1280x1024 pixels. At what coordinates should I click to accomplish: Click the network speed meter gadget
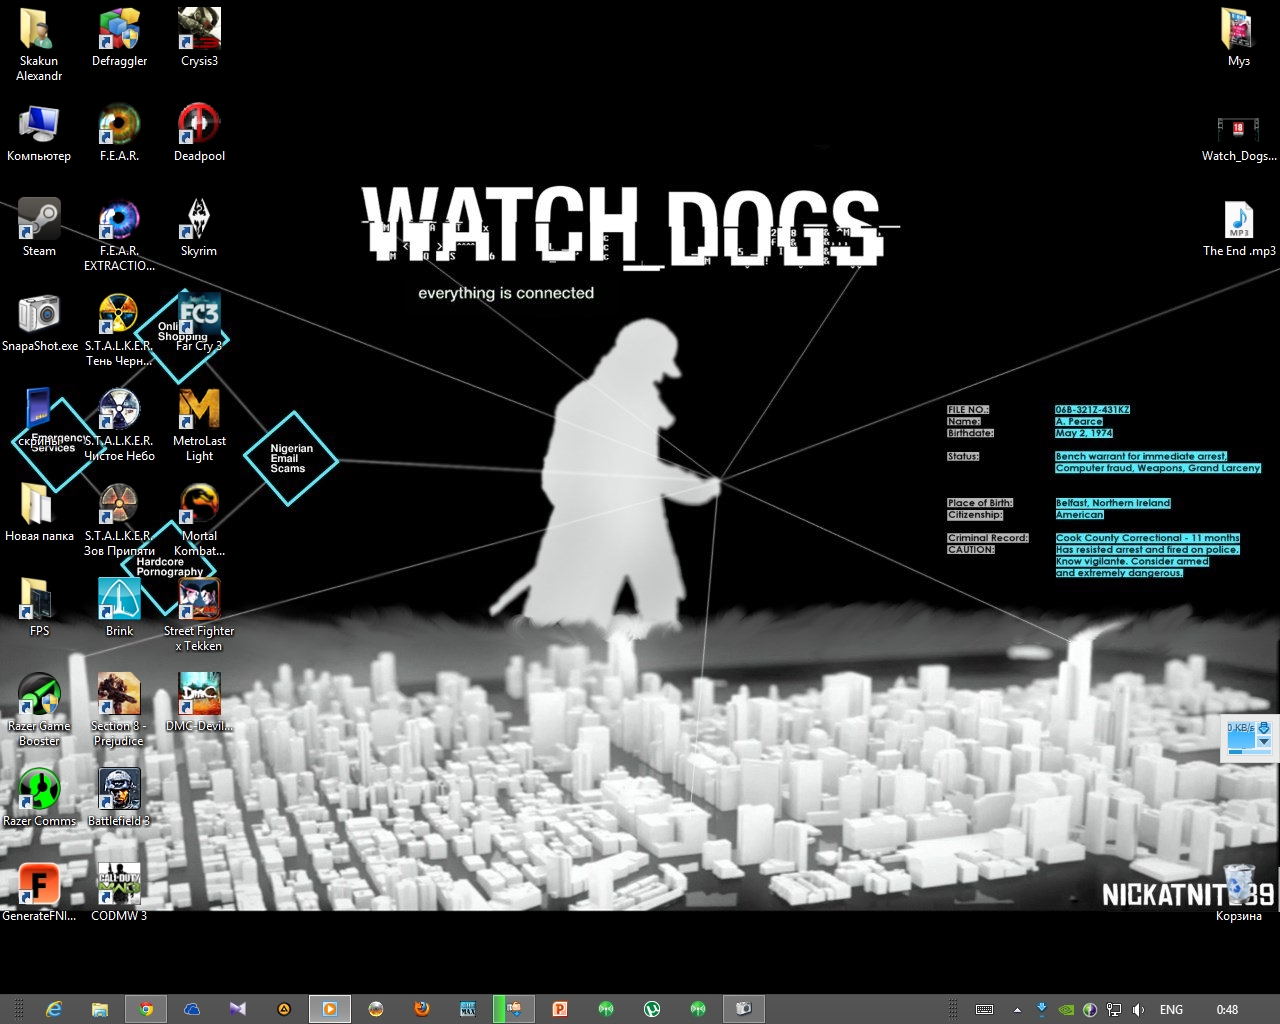click(x=1249, y=737)
